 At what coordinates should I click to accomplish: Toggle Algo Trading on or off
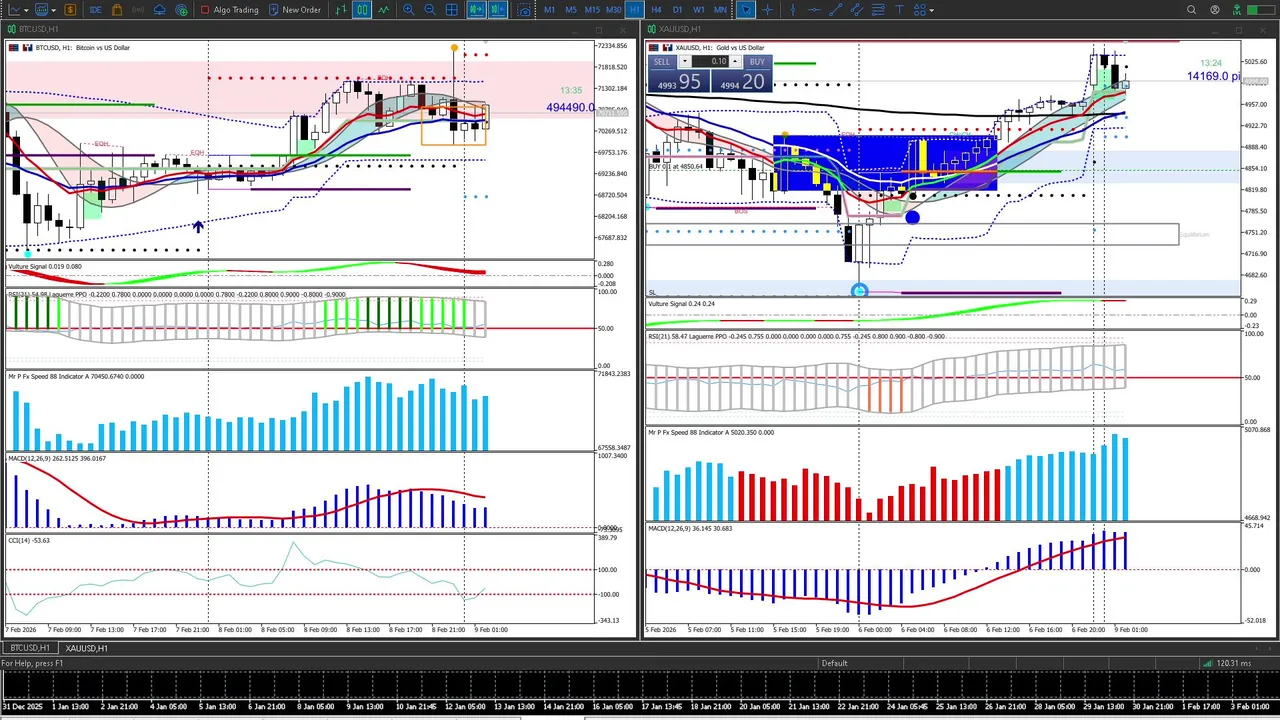(230, 10)
